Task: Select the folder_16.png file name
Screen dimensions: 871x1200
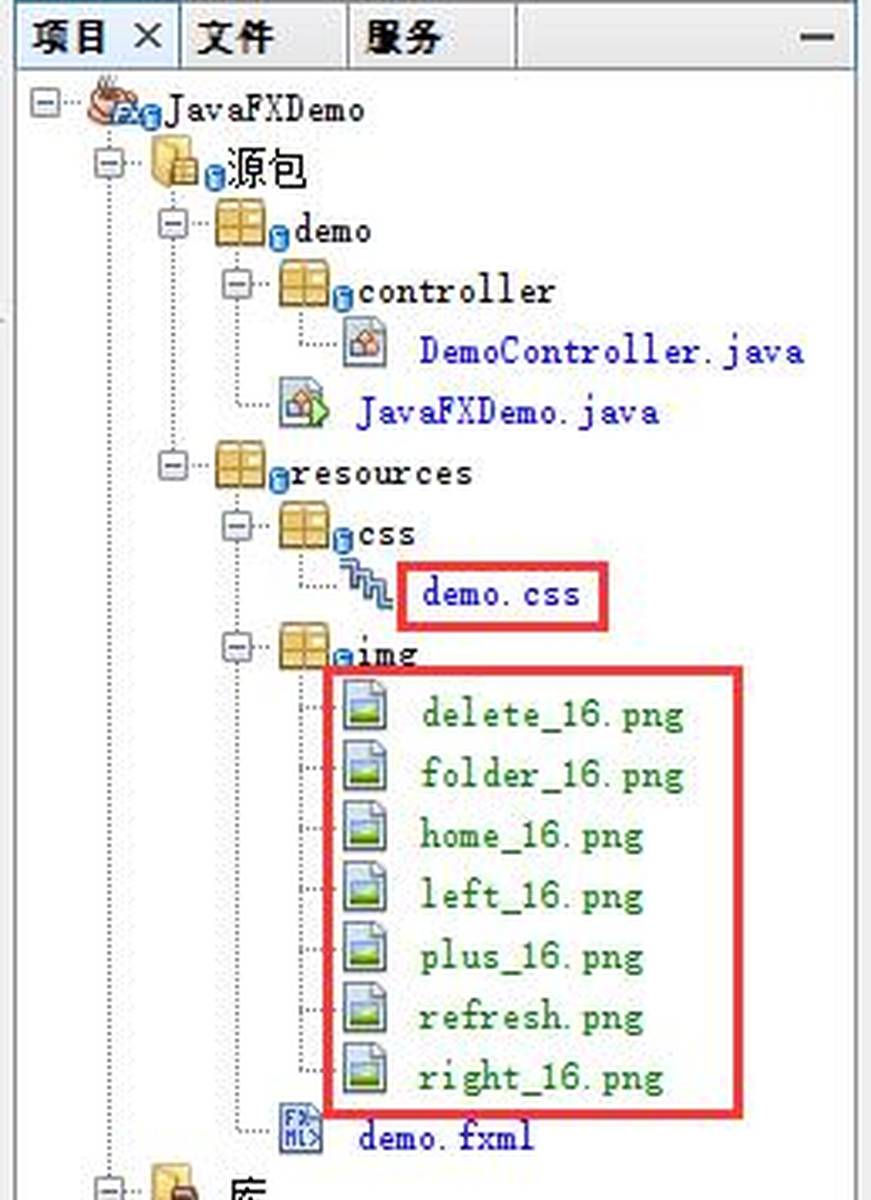Action: (553, 777)
